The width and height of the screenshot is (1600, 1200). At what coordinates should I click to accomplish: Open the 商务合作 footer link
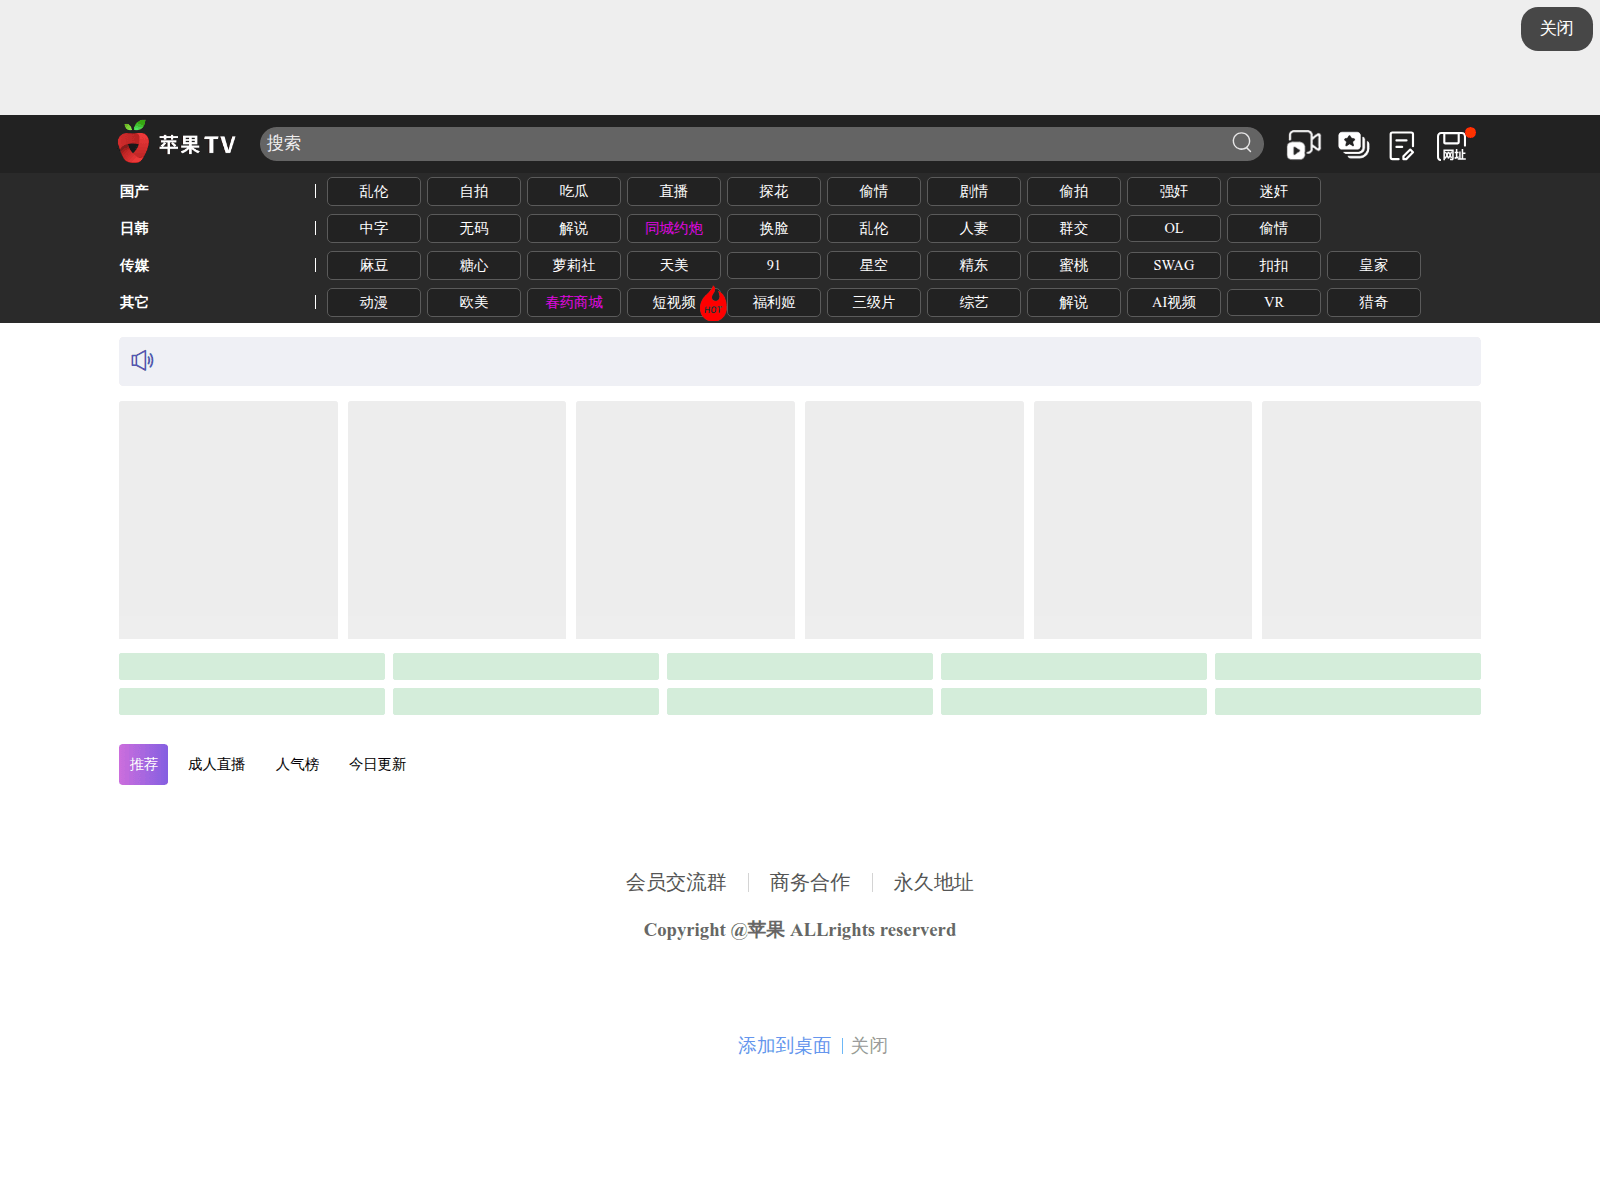(x=810, y=882)
